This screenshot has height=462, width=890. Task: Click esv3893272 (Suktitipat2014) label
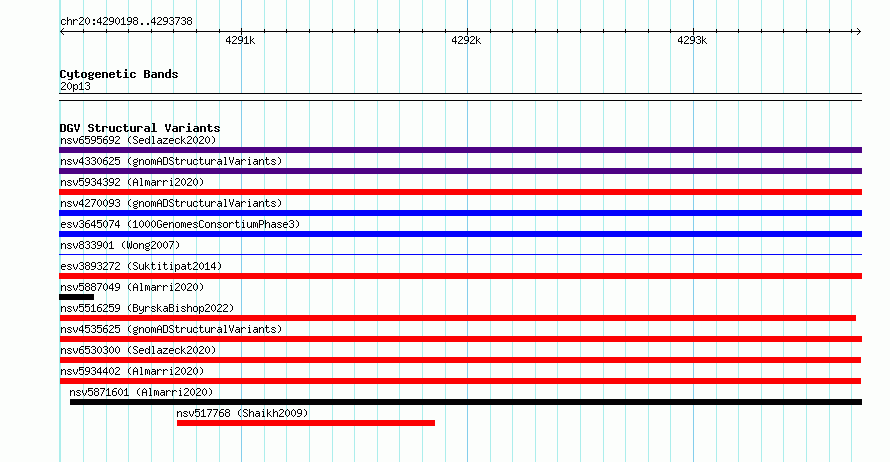(x=141, y=266)
